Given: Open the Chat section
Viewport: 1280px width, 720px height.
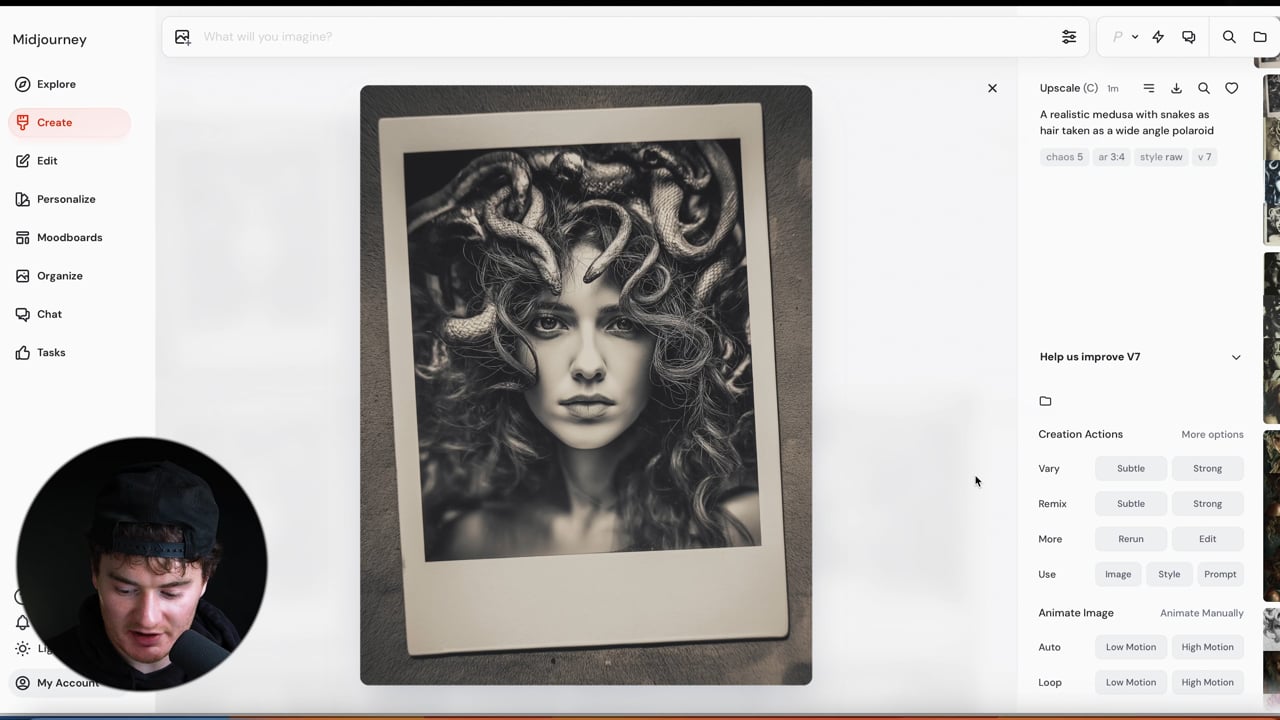Looking at the screenshot, I should coord(49,314).
